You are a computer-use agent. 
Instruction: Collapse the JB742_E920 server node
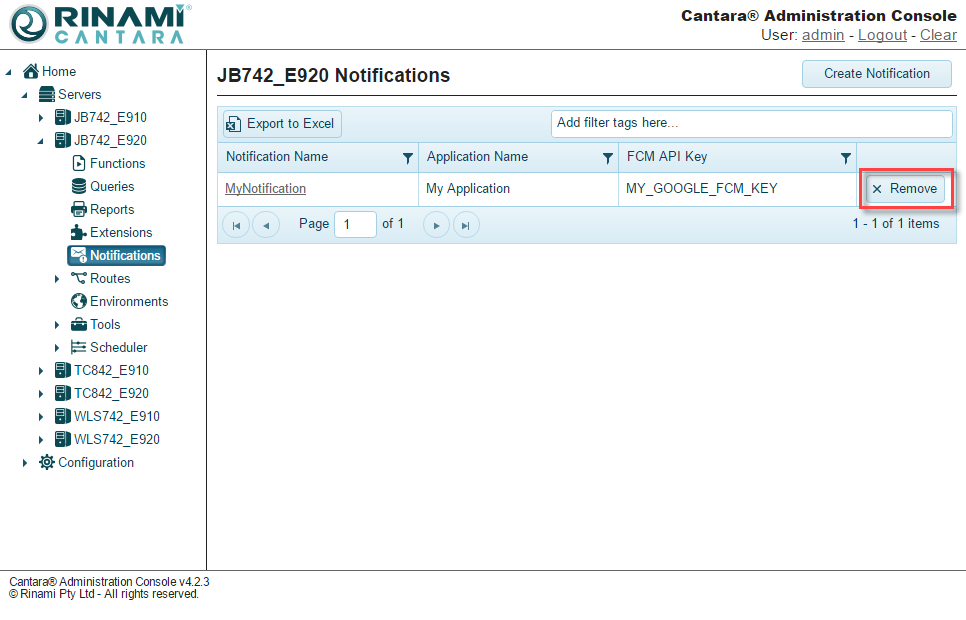41,141
